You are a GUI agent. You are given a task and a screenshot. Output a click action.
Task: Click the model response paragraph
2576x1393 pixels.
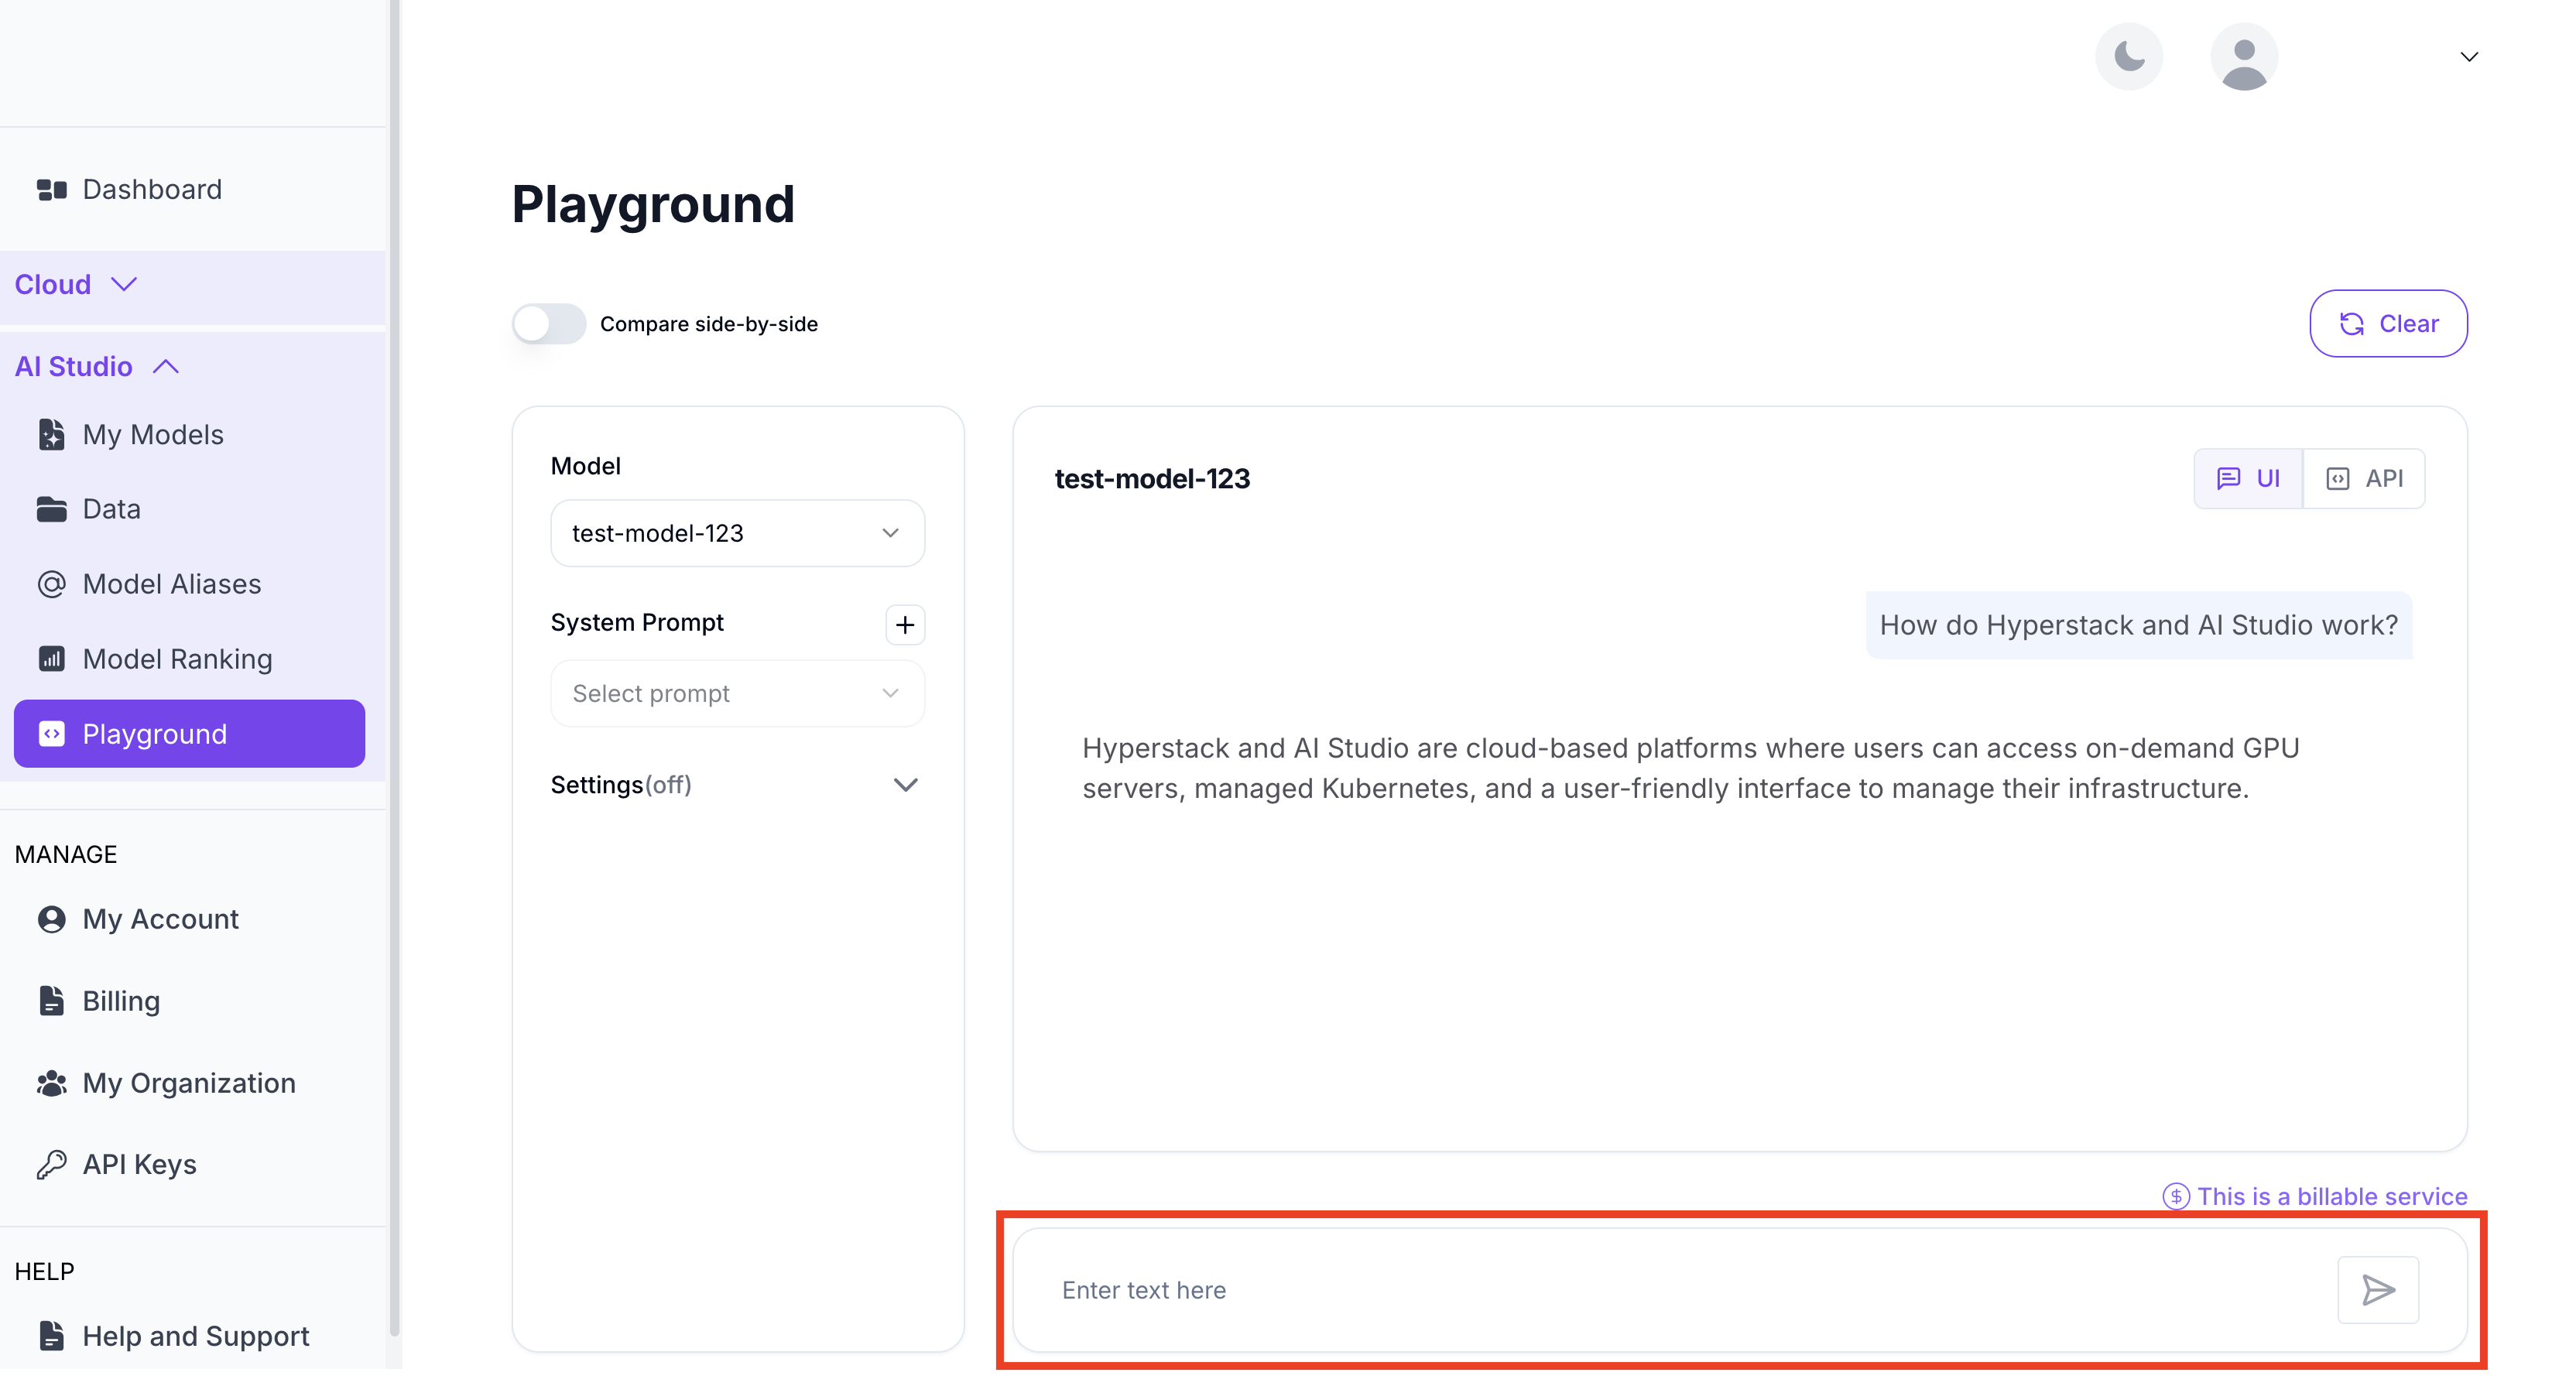click(1690, 768)
